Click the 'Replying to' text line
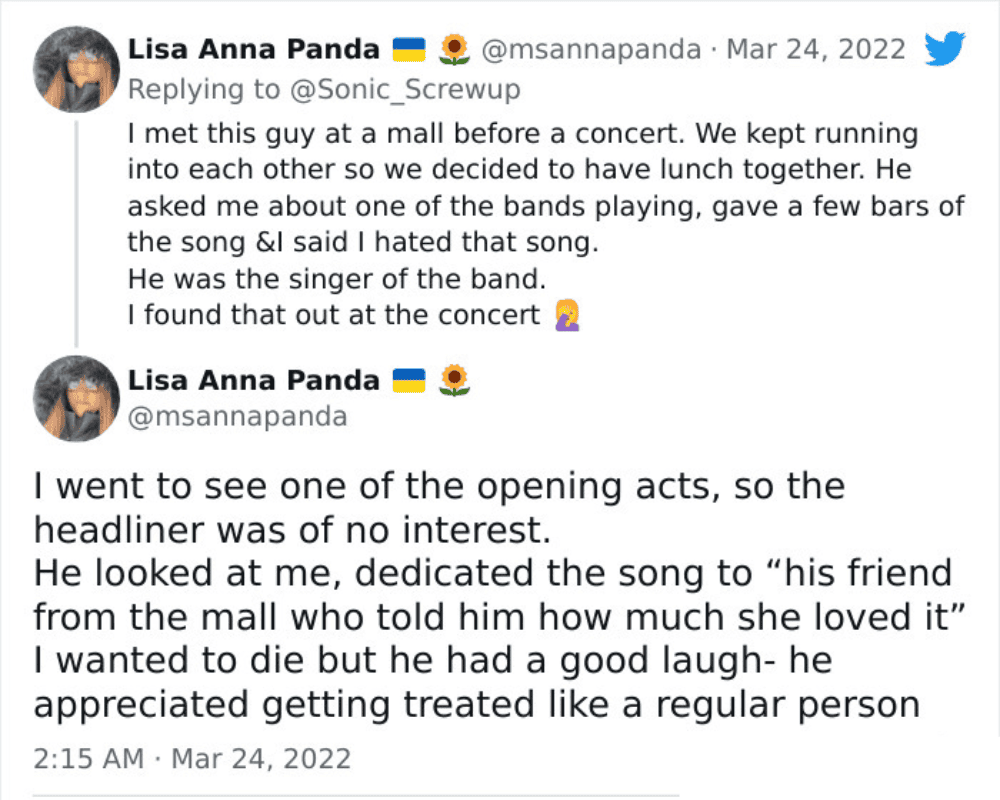Screen dimensions: 1000x800 coord(324,89)
